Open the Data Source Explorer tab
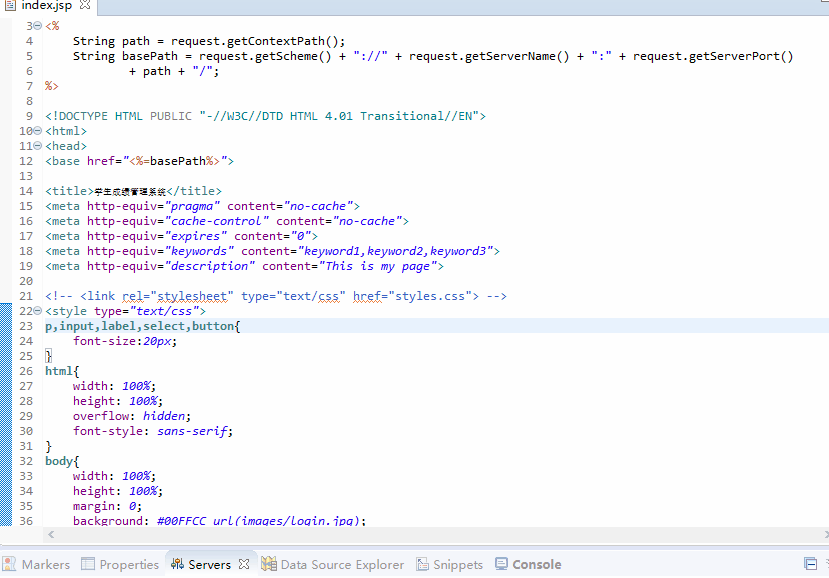Image resolution: width=829 pixels, height=578 pixels. point(332,564)
